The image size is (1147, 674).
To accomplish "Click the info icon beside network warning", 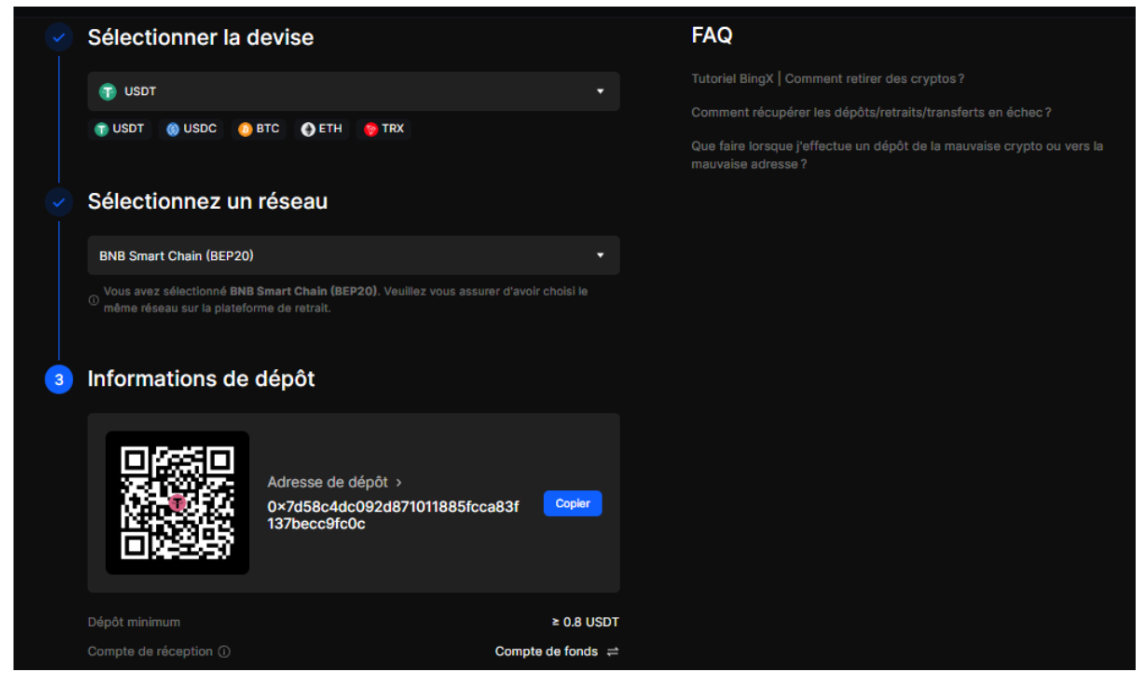I will pos(94,300).
